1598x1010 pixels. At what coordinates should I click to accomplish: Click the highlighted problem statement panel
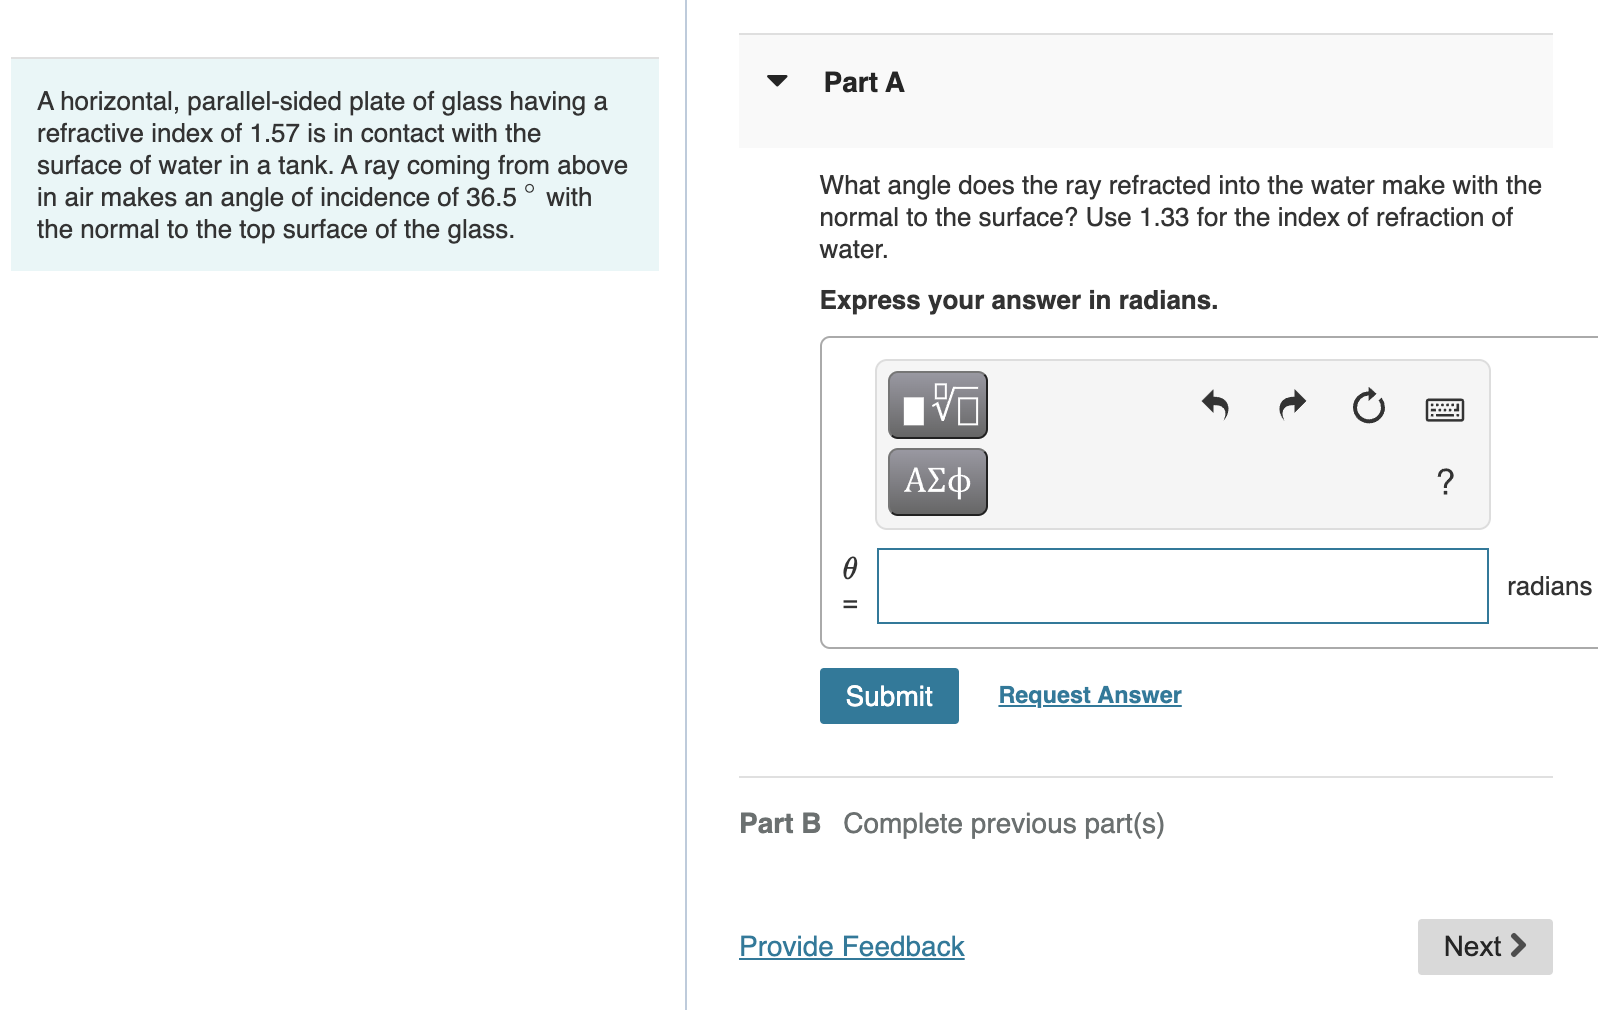click(334, 165)
